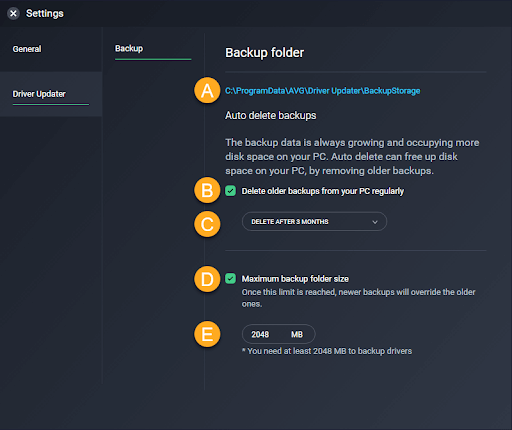
Task: Click the 'Backup folder' title text
Action: [x=264, y=53]
